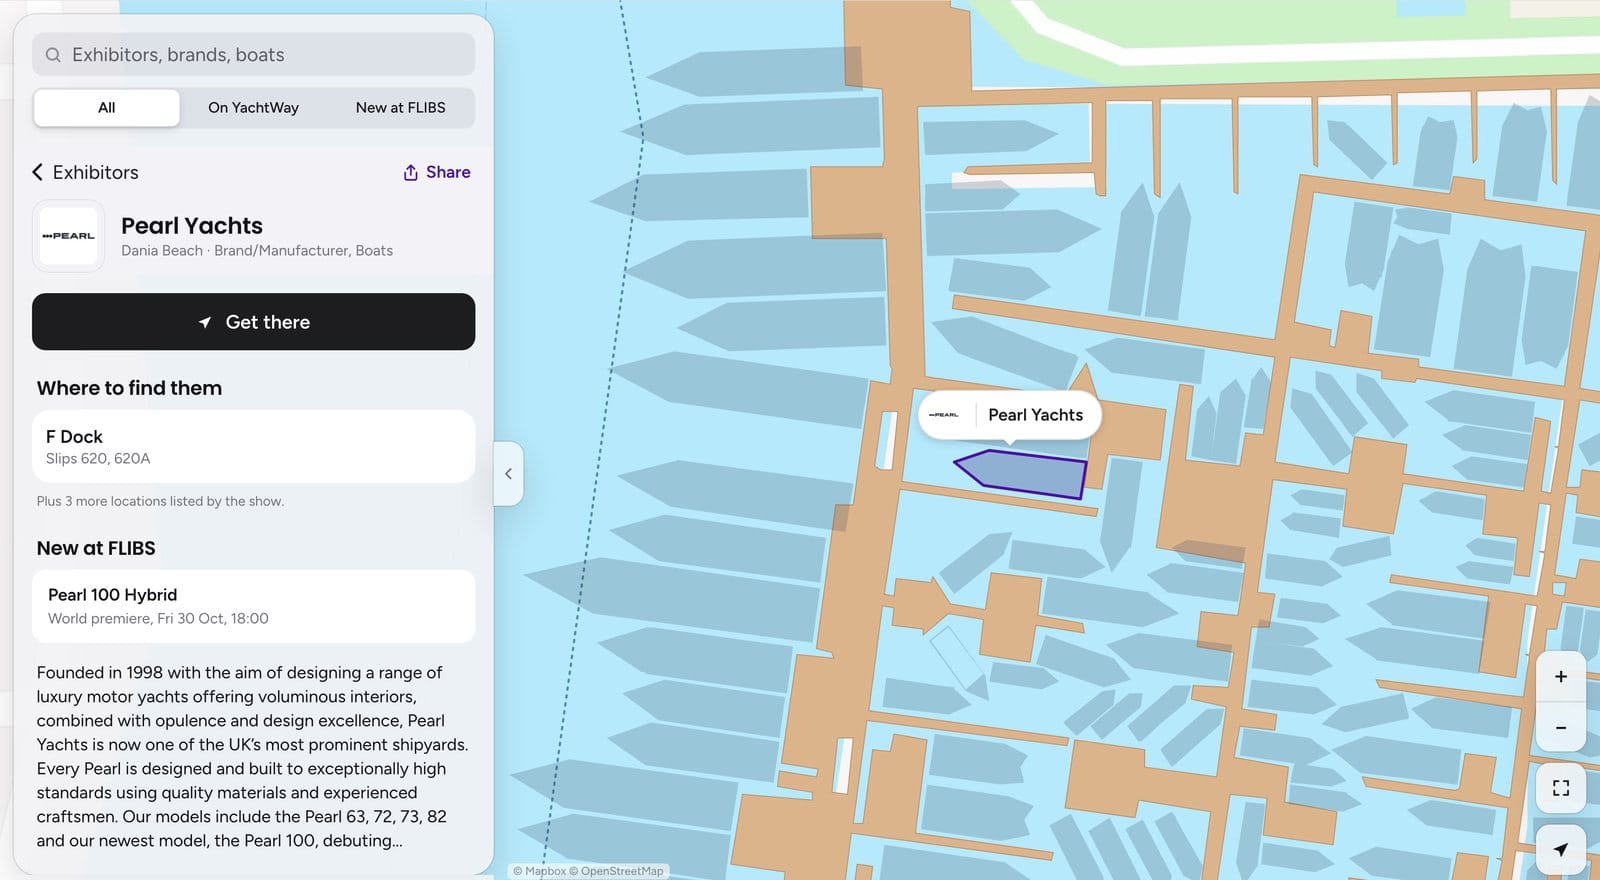Go back to Exhibitors list

tap(85, 172)
